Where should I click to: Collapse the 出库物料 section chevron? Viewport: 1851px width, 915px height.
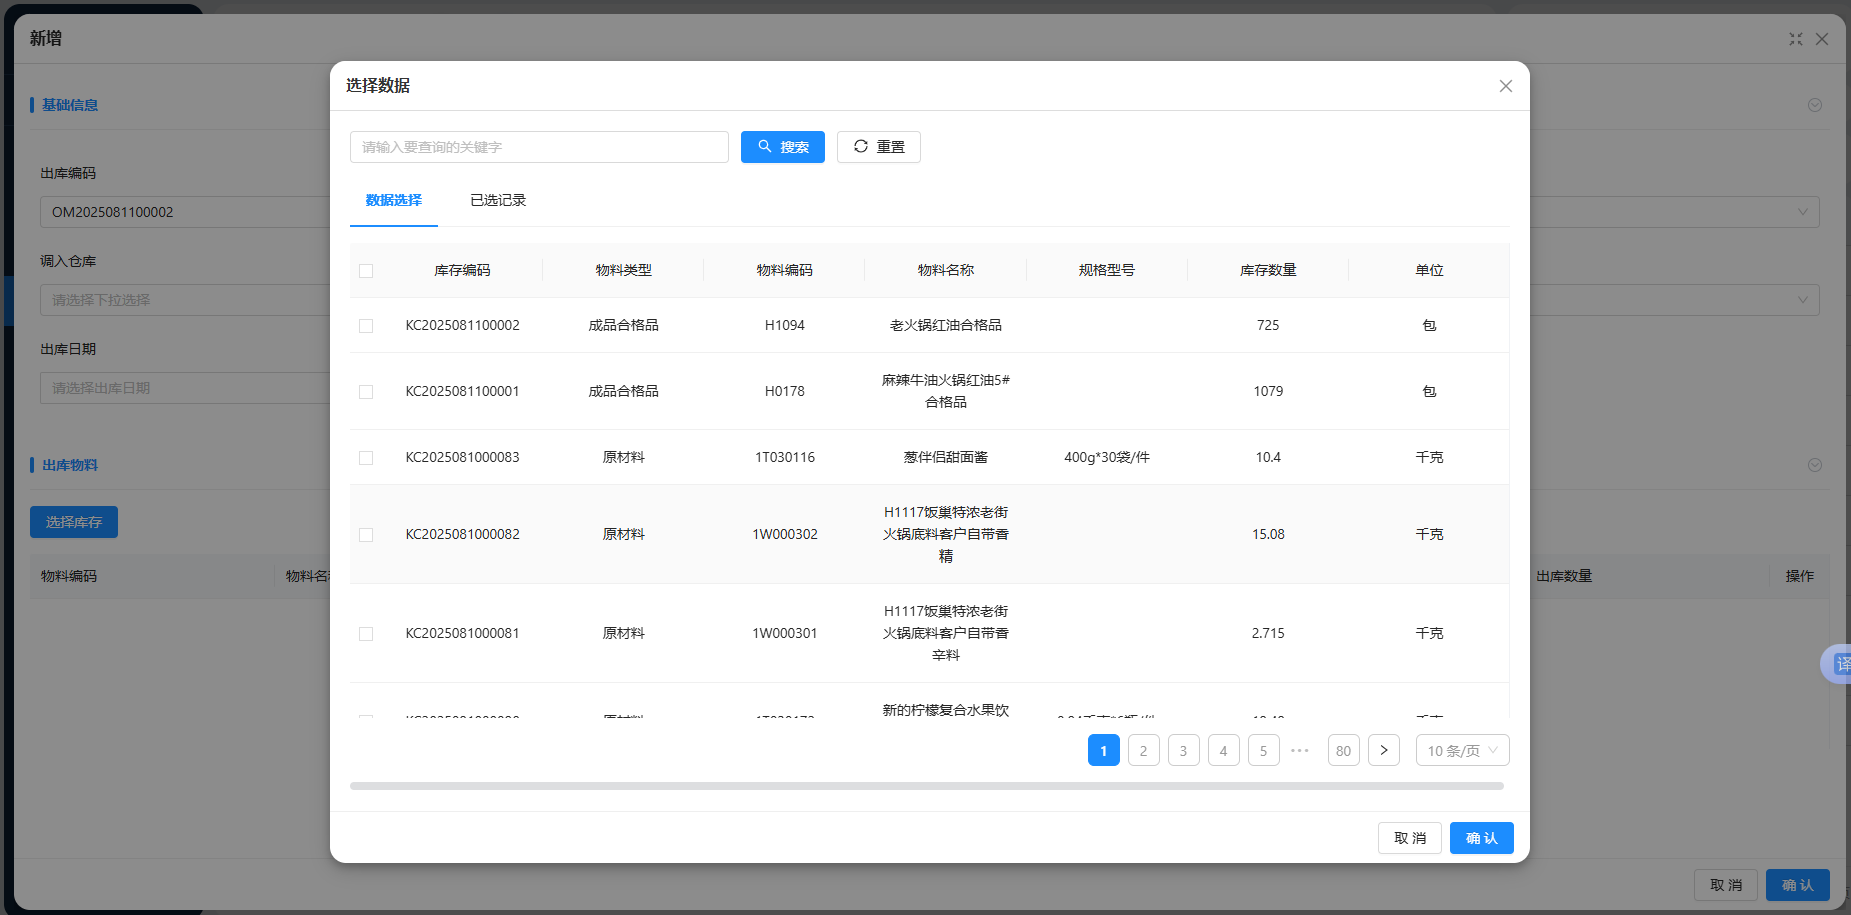[x=1815, y=465]
